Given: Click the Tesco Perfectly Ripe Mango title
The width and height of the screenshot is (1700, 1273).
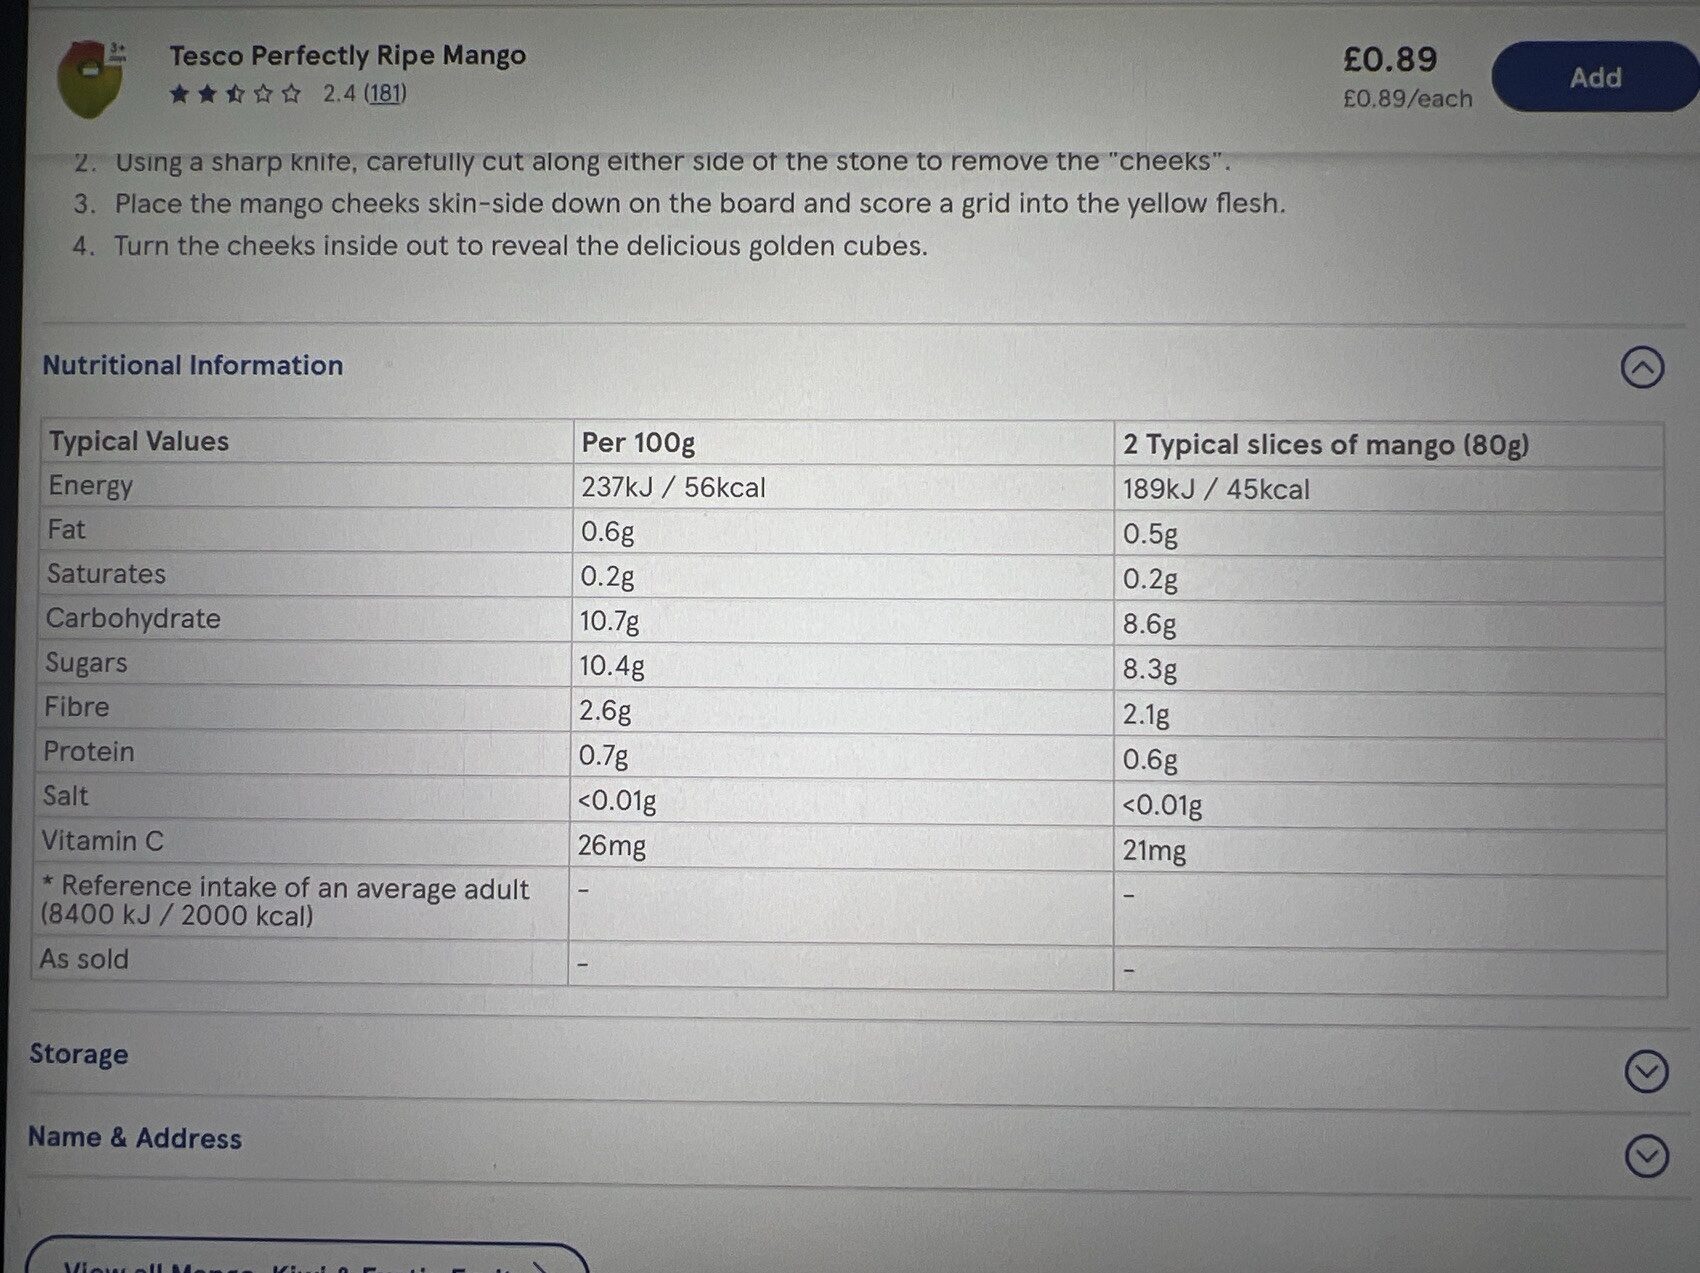Looking at the screenshot, I should coord(347,56).
